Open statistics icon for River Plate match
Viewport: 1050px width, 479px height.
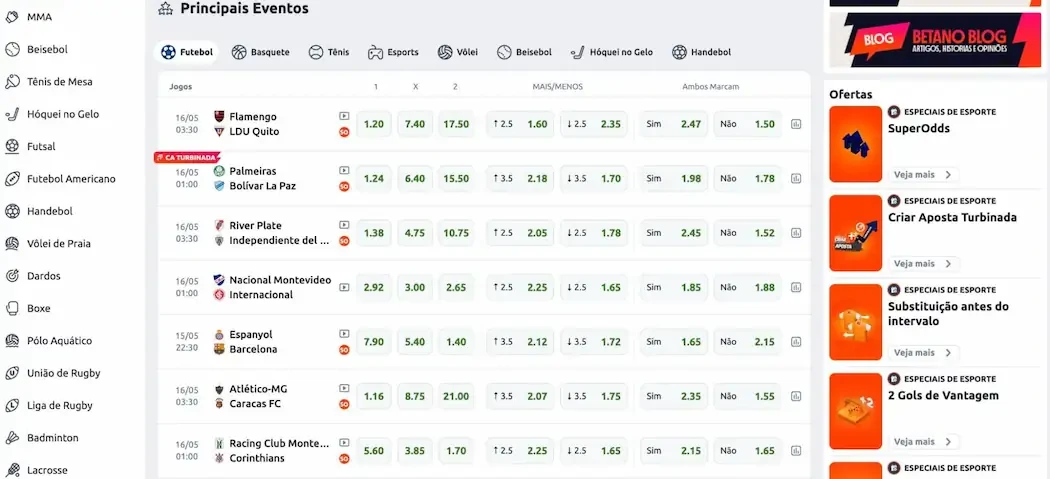[x=796, y=233]
